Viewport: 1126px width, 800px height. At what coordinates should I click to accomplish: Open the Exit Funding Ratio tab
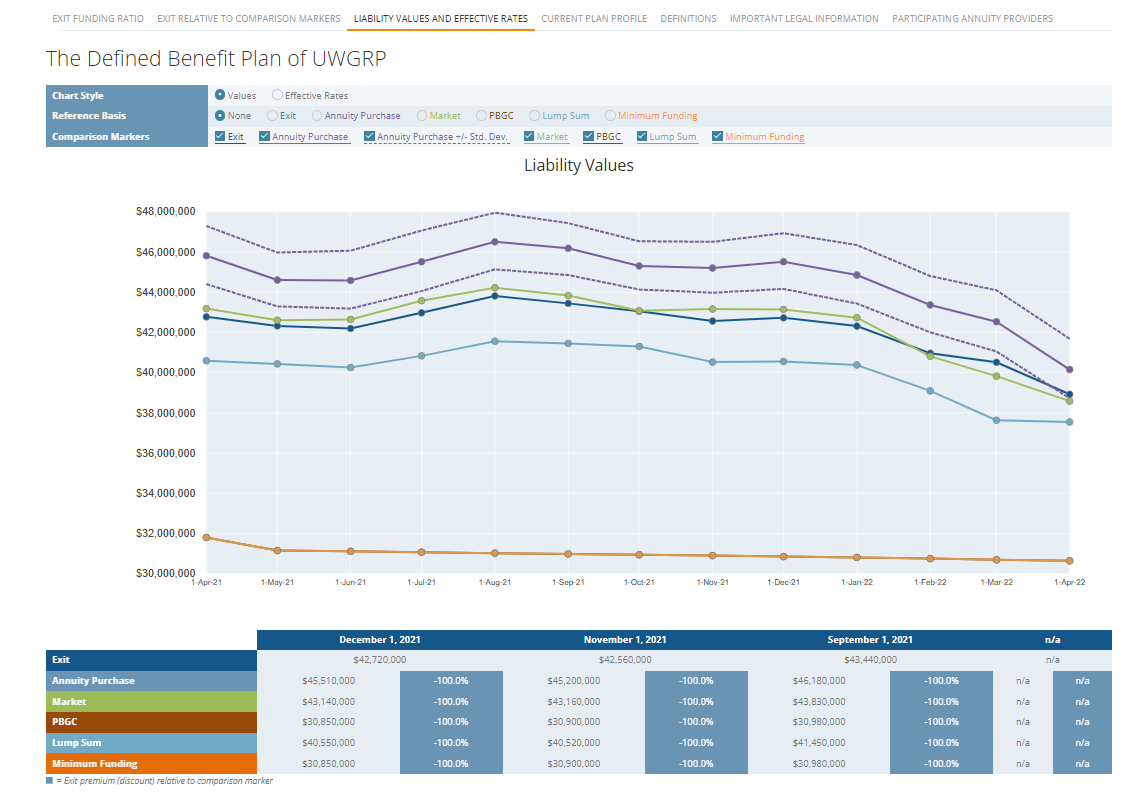tap(97, 19)
